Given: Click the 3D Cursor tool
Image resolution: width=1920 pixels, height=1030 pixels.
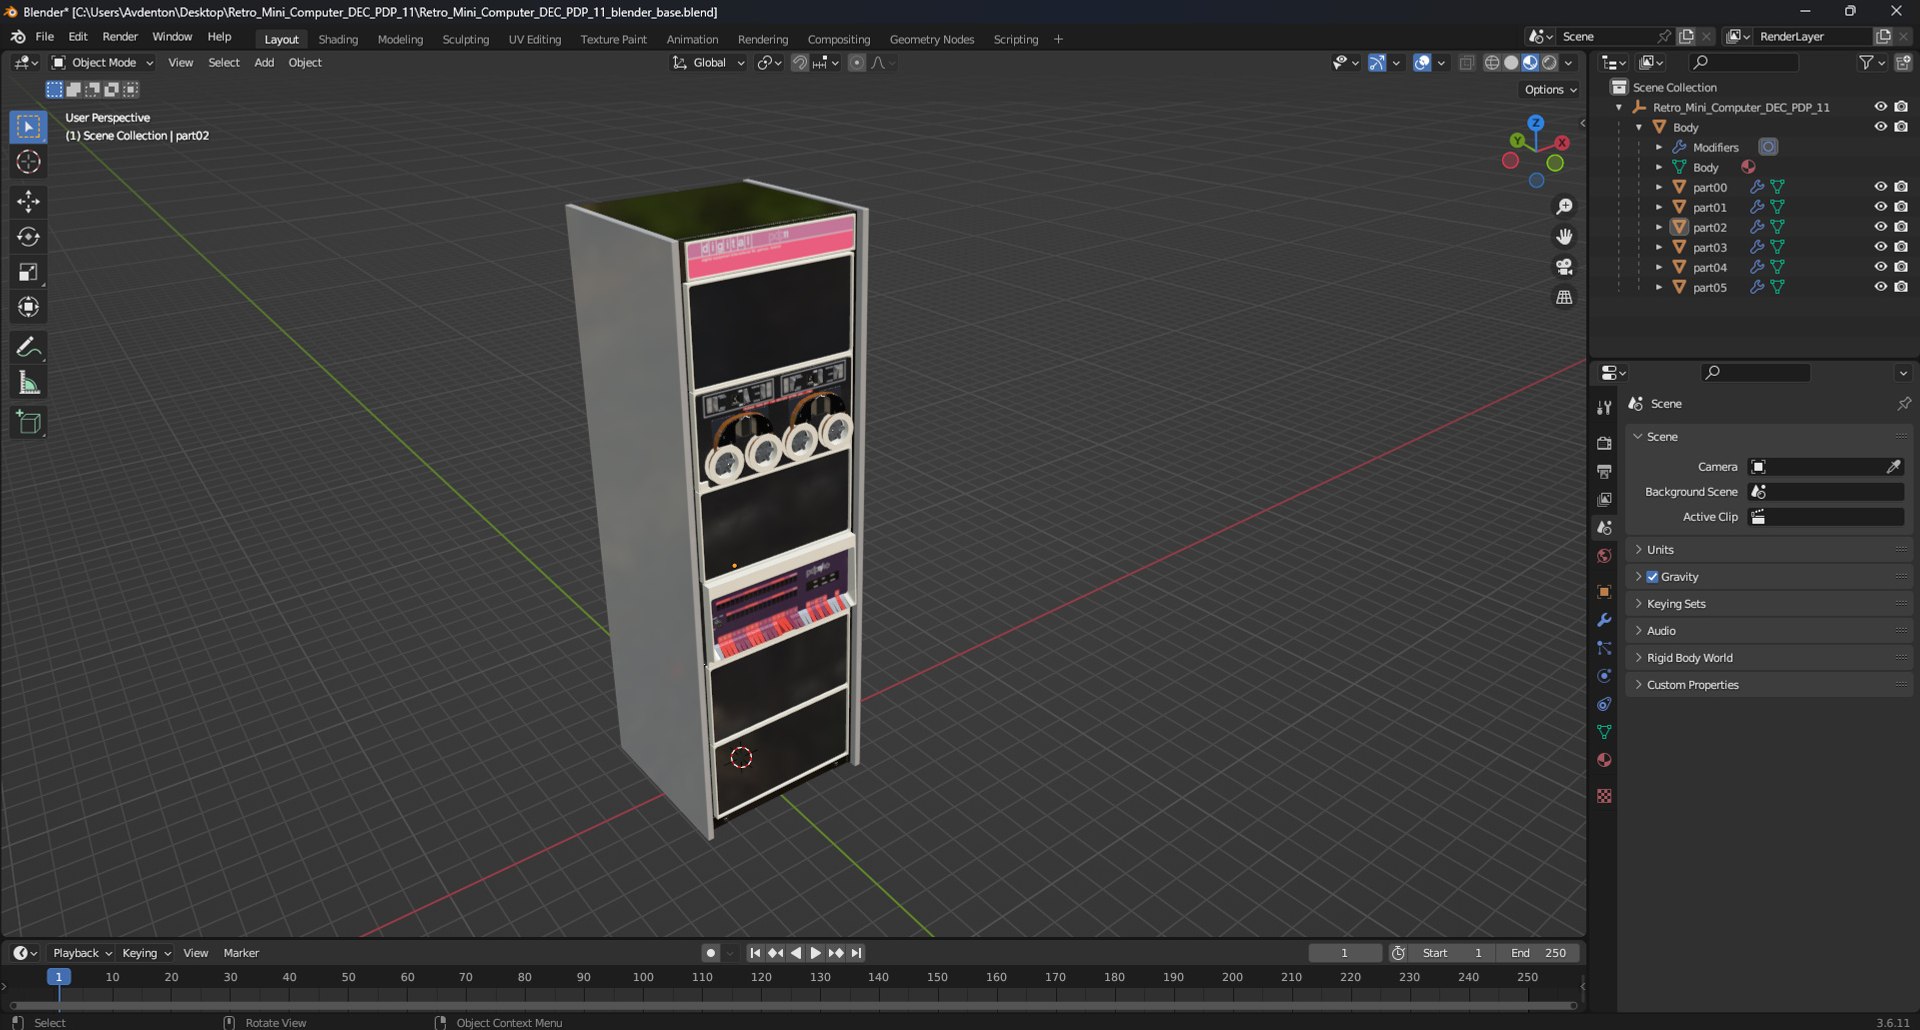Looking at the screenshot, I should click(28, 162).
